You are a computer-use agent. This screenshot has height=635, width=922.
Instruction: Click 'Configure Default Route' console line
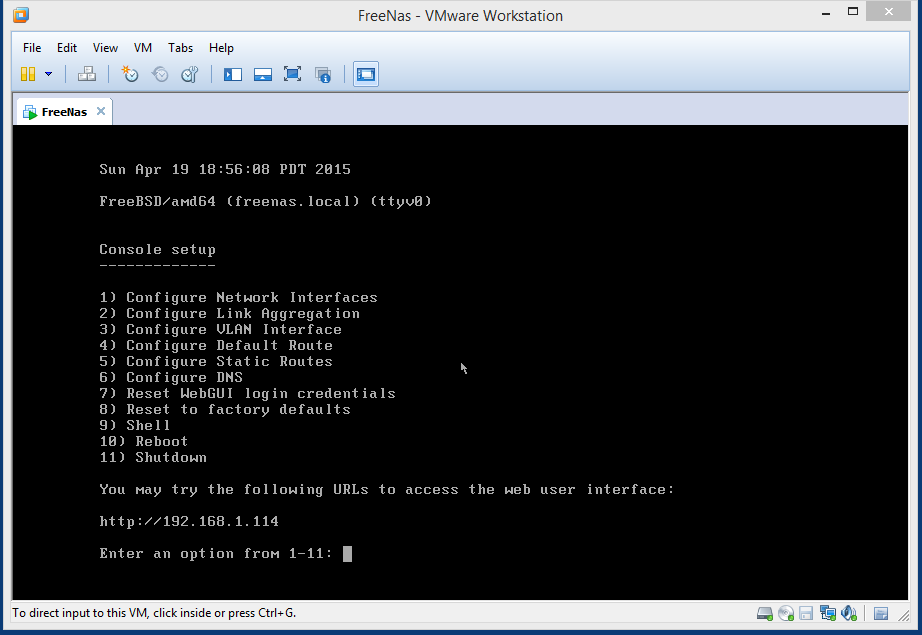(x=216, y=346)
